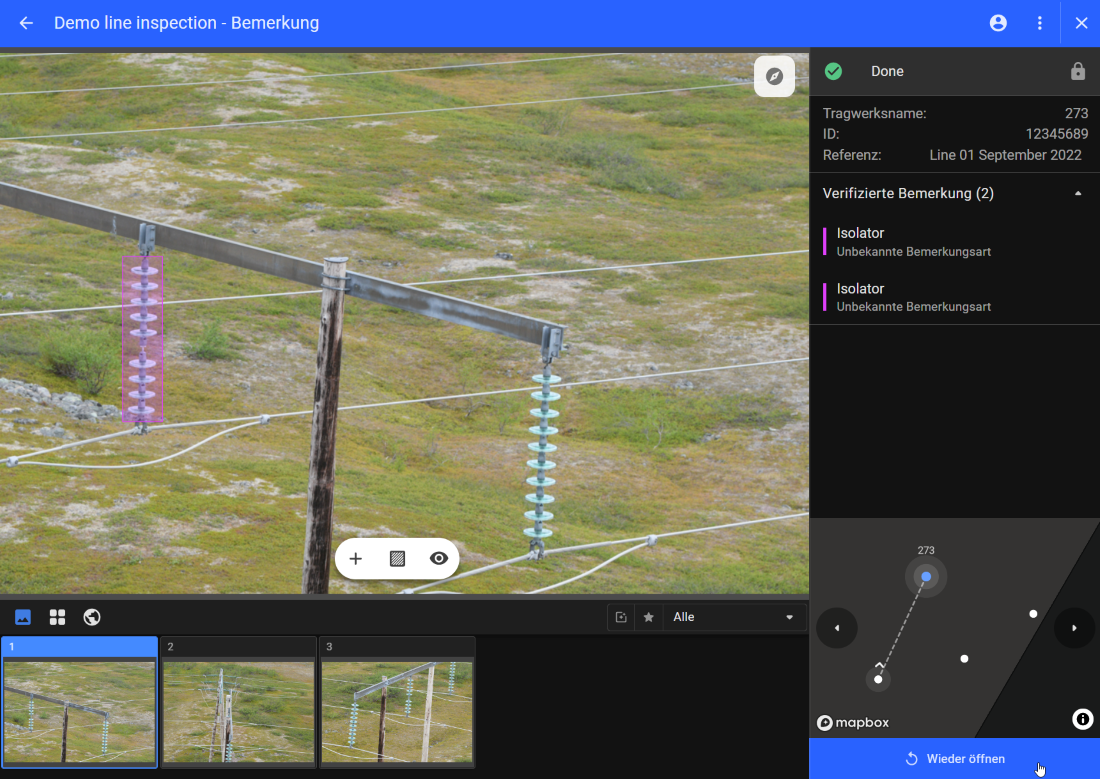Toggle the star favorites filter

(648, 617)
